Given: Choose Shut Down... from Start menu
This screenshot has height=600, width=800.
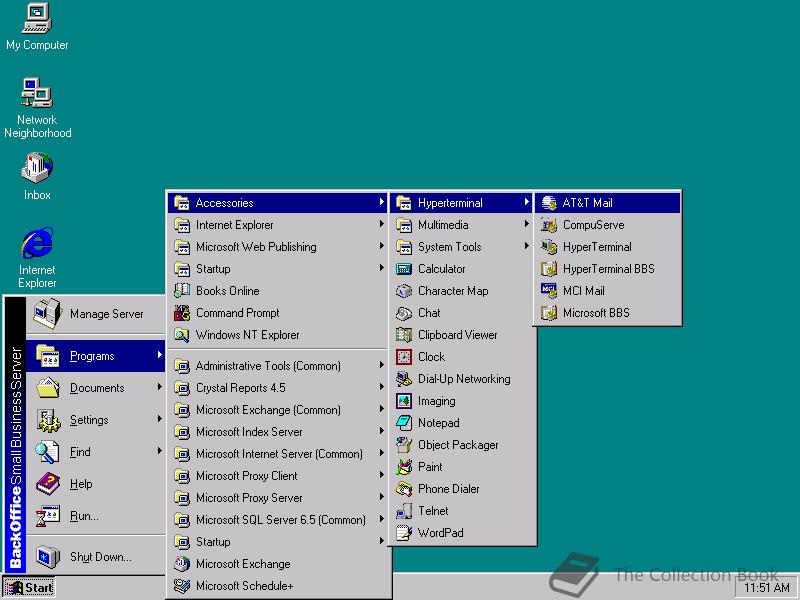Looking at the screenshot, I should pyautogui.click(x=95, y=557).
